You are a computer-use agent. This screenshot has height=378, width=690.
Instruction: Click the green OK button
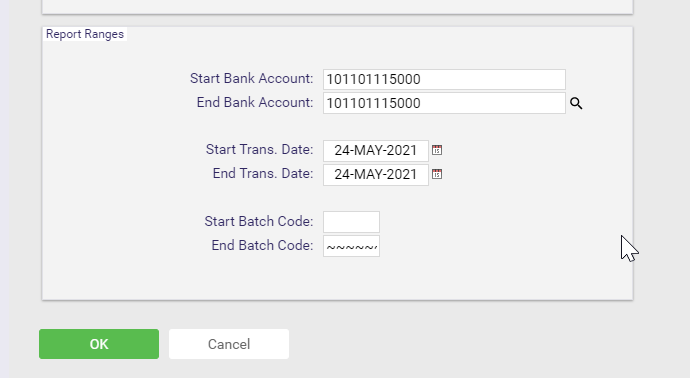point(99,344)
